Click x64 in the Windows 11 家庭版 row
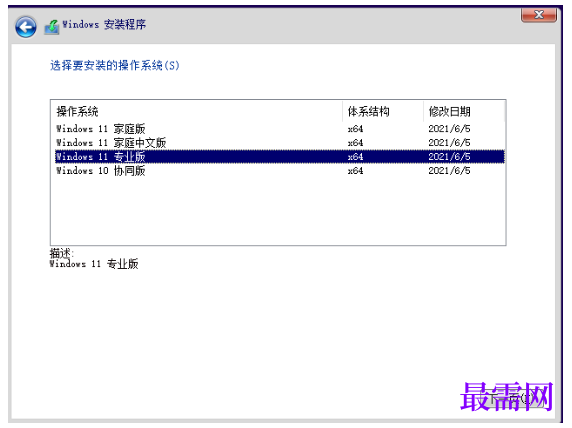The height and width of the screenshot is (428, 572). pos(355,129)
